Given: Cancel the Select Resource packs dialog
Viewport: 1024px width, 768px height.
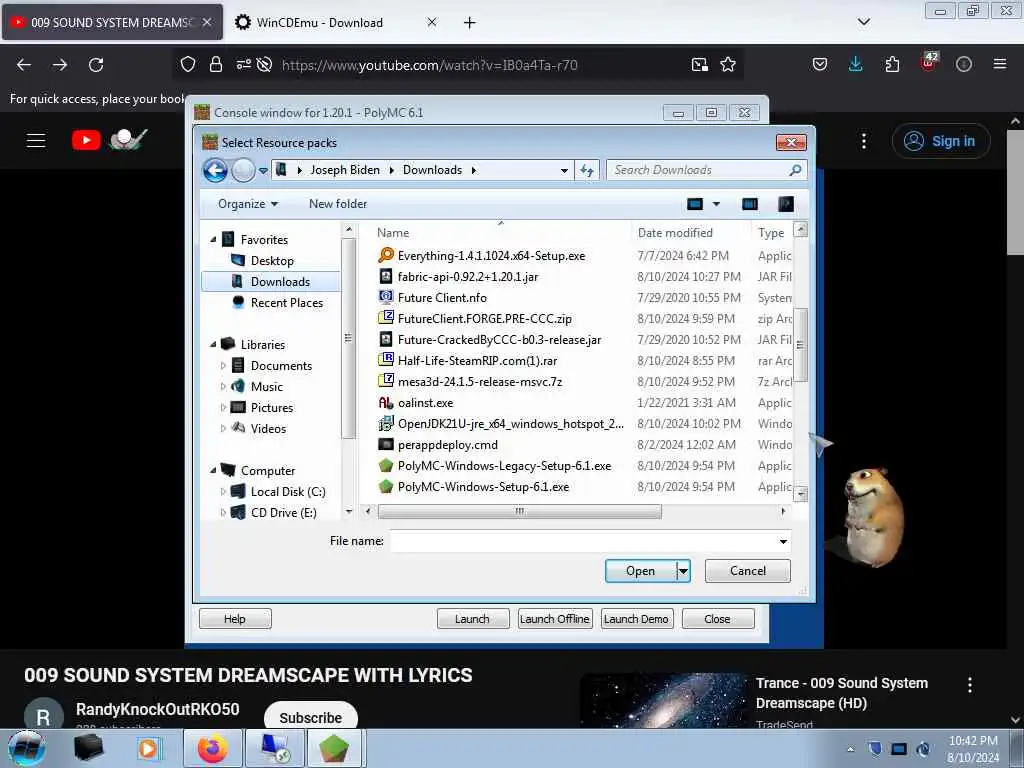Looking at the screenshot, I should [748, 571].
